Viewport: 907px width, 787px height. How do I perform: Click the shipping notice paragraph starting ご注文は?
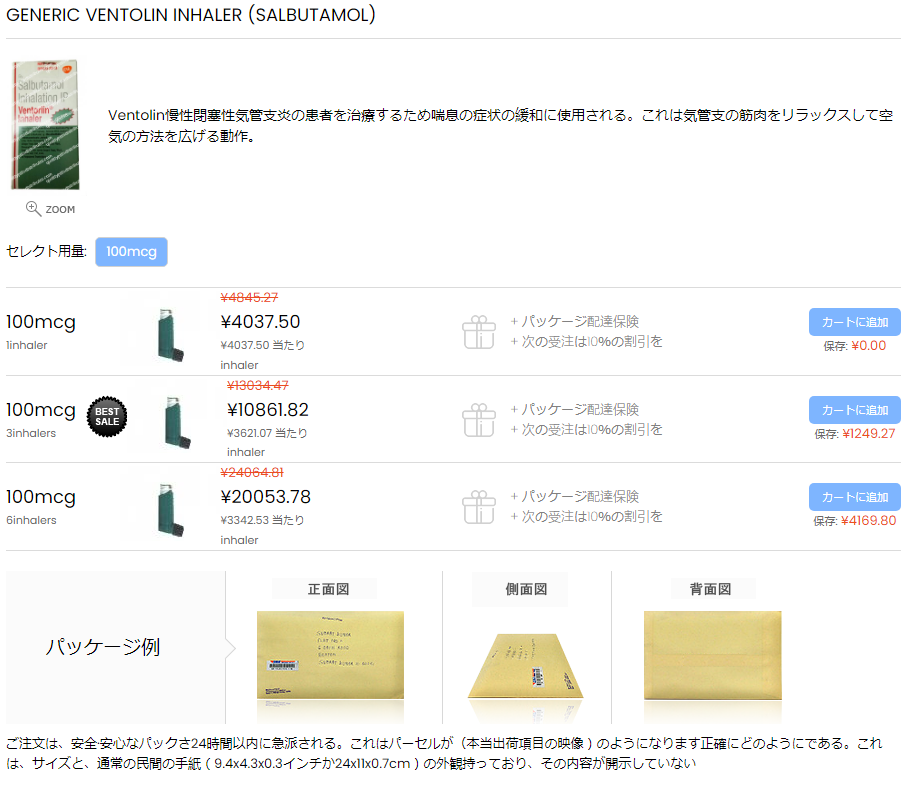(x=444, y=753)
